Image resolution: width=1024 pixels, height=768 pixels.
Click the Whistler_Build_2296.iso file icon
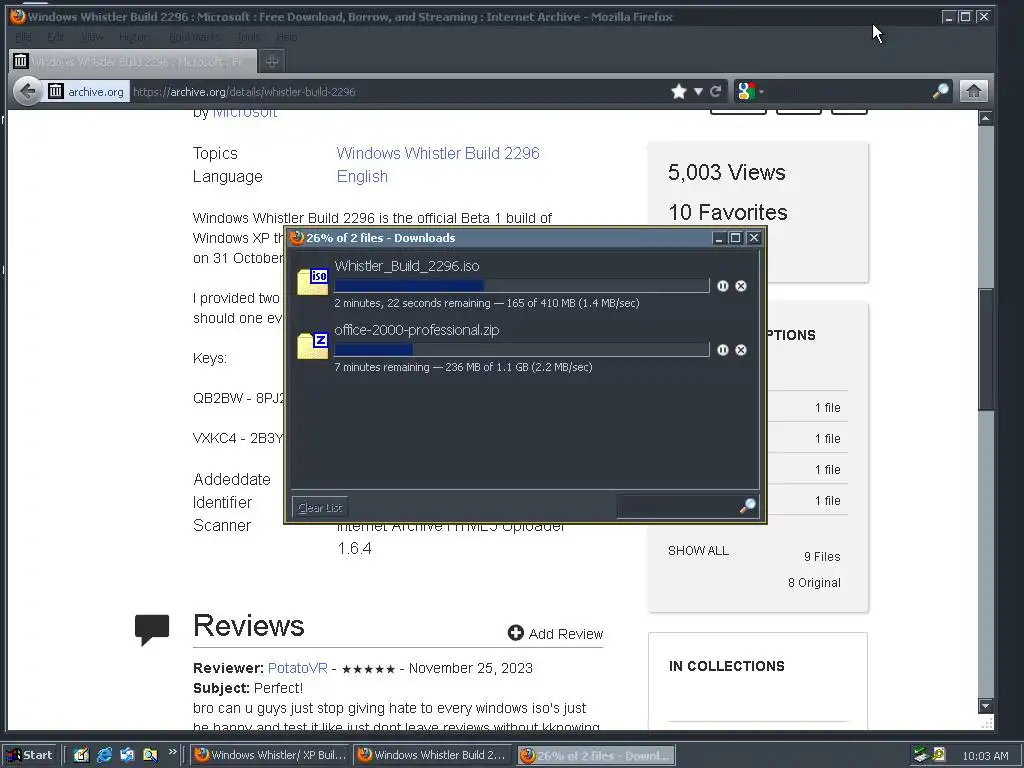click(313, 282)
